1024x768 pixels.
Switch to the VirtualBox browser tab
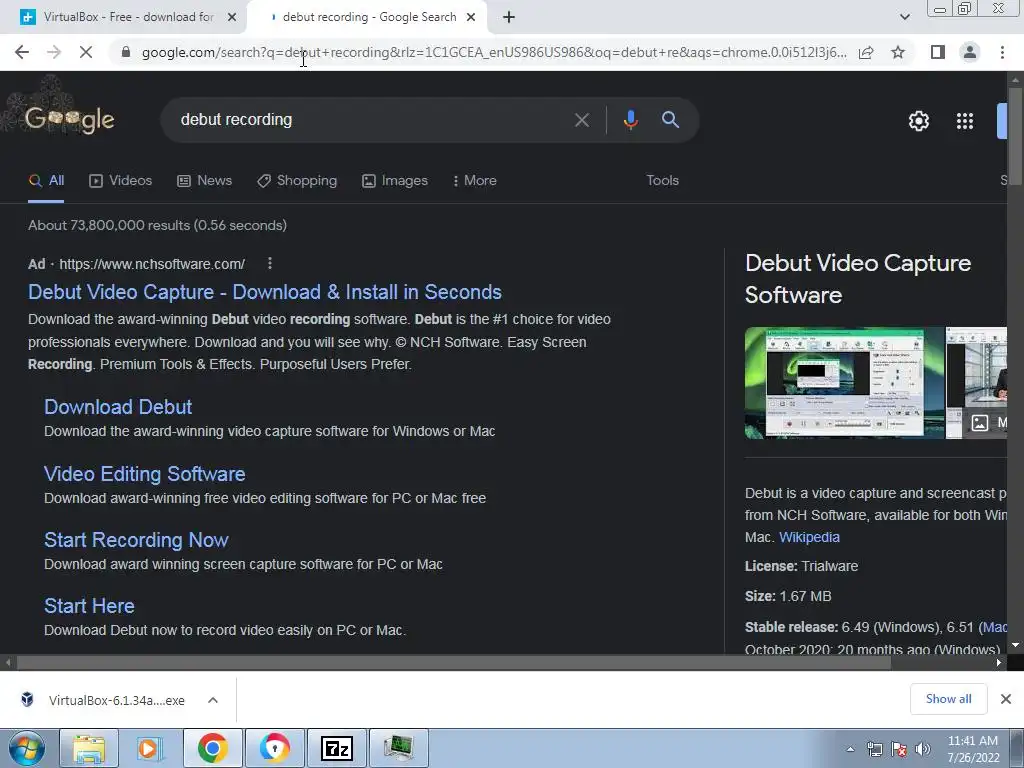[122, 17]
